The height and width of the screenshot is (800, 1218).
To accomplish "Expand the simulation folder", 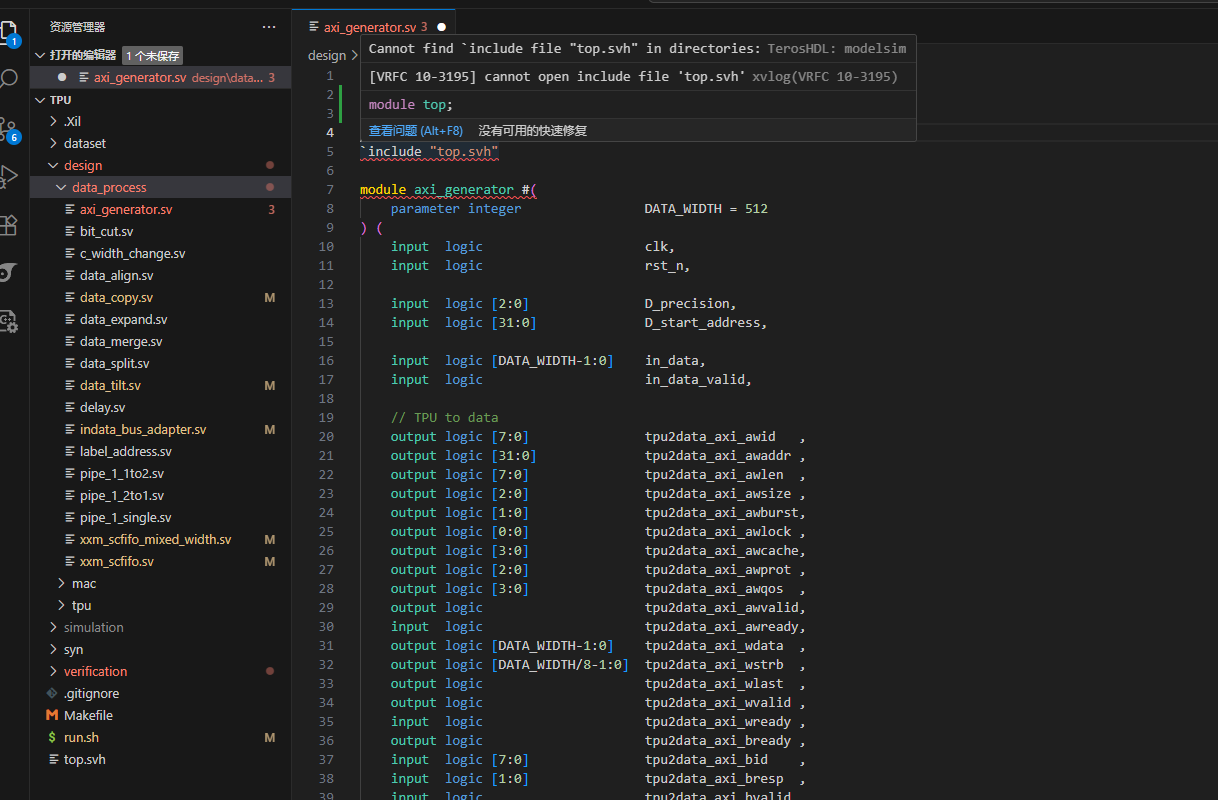I will 54,627.
